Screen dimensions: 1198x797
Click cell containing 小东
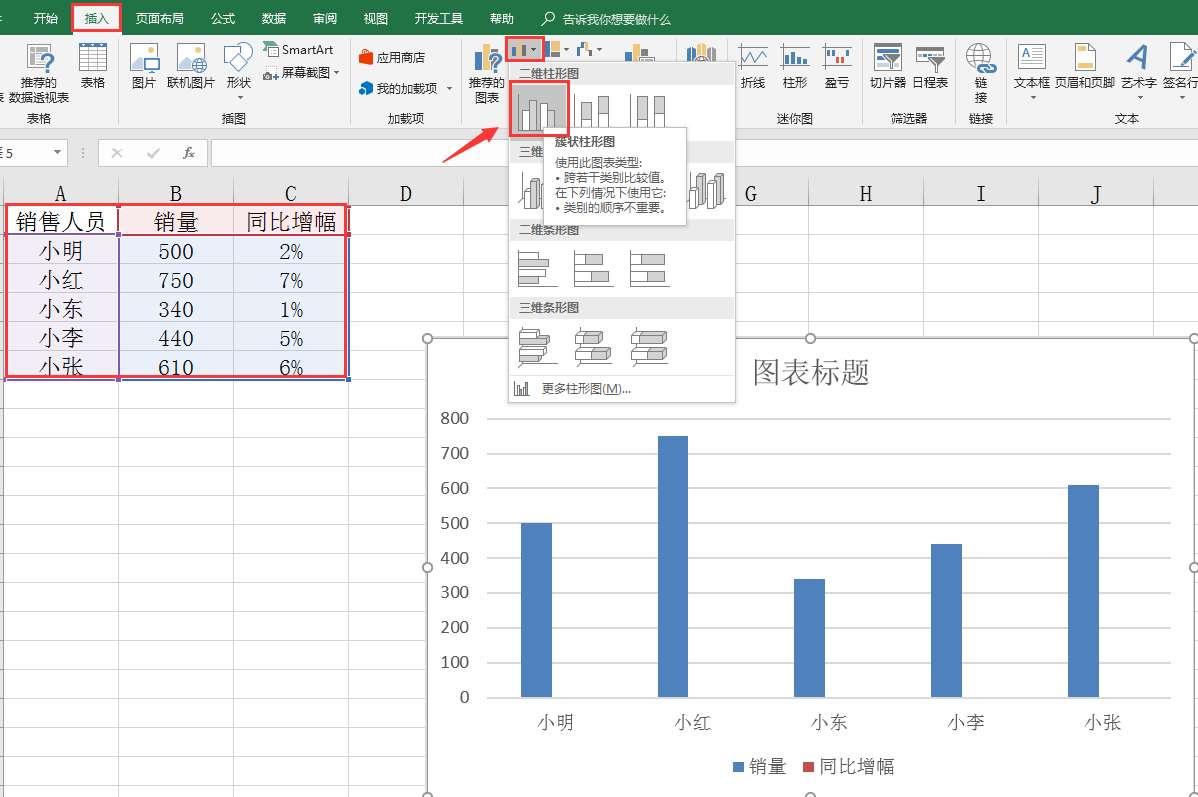point(61,309)
